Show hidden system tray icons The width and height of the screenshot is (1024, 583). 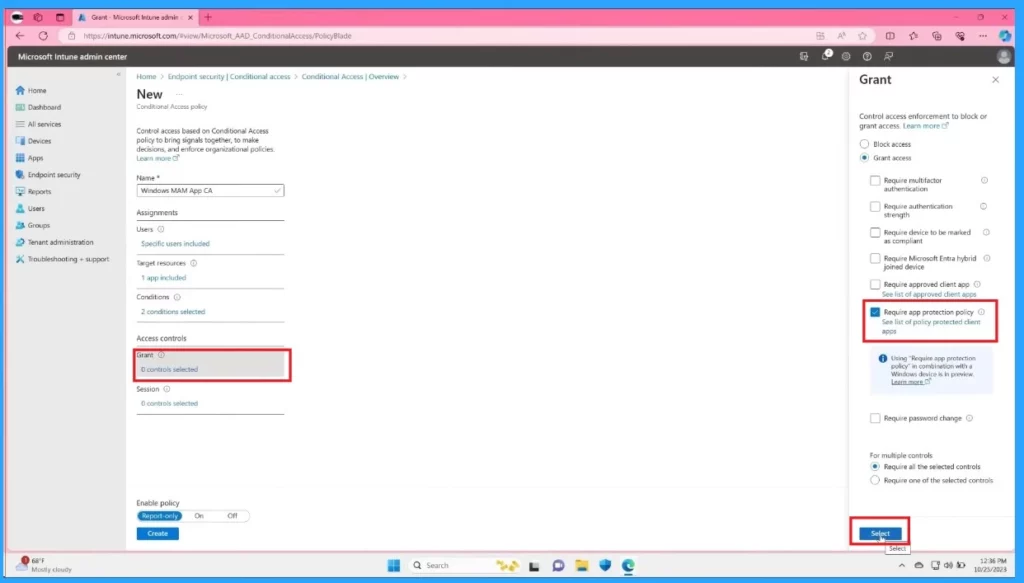pyautogui.click(x=901, y=565)
